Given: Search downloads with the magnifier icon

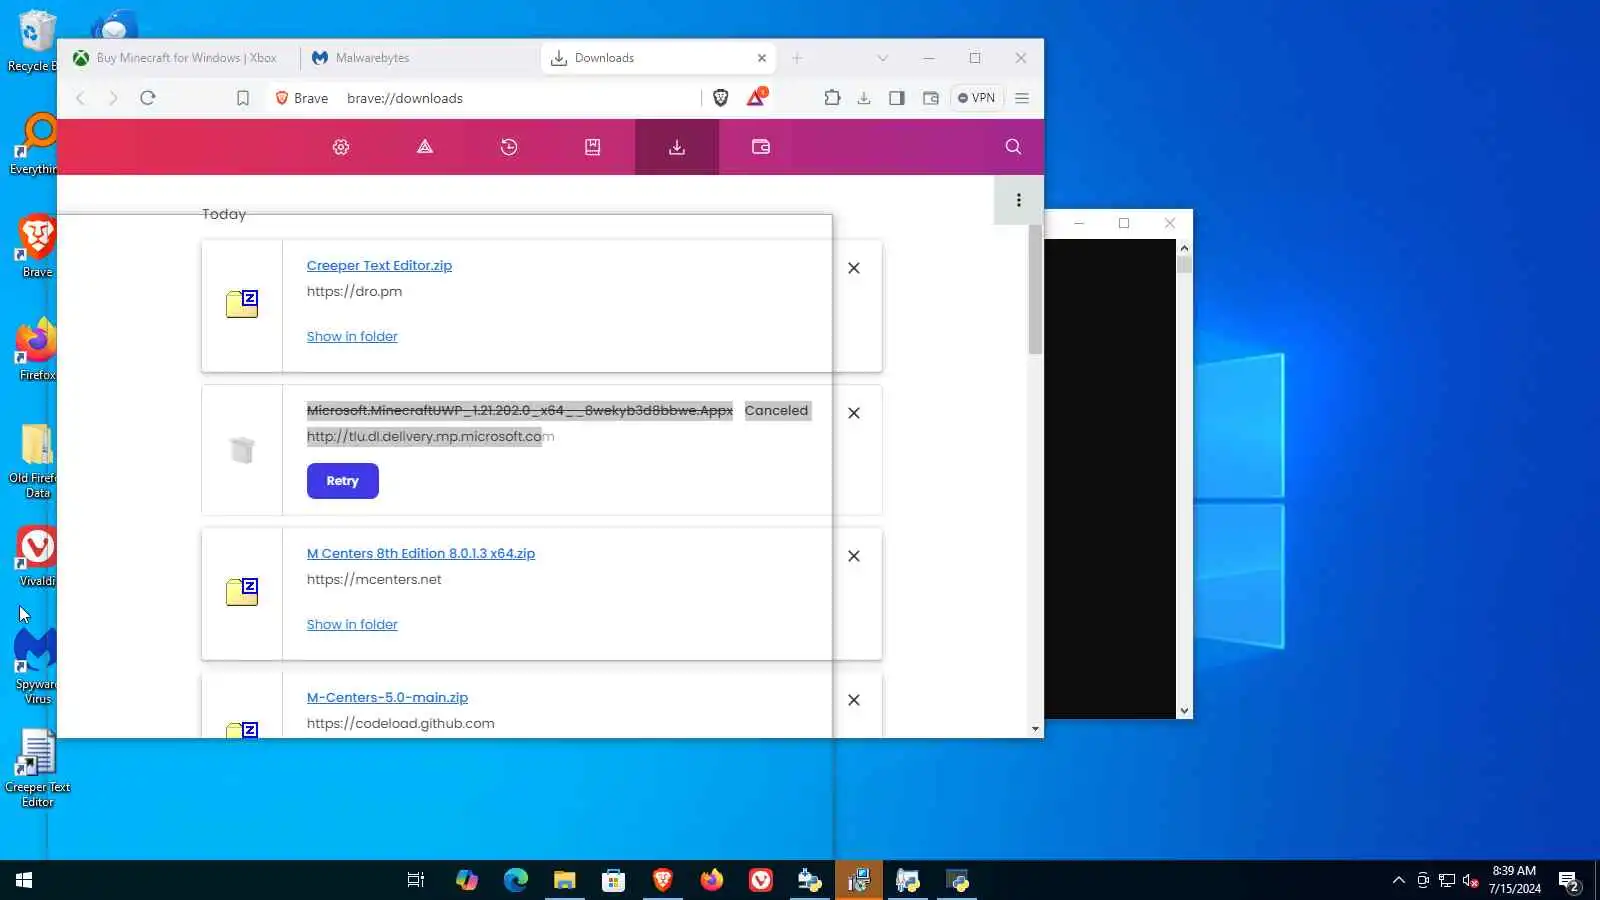Looking at the screenshot, I should (x=1013, y=147).
